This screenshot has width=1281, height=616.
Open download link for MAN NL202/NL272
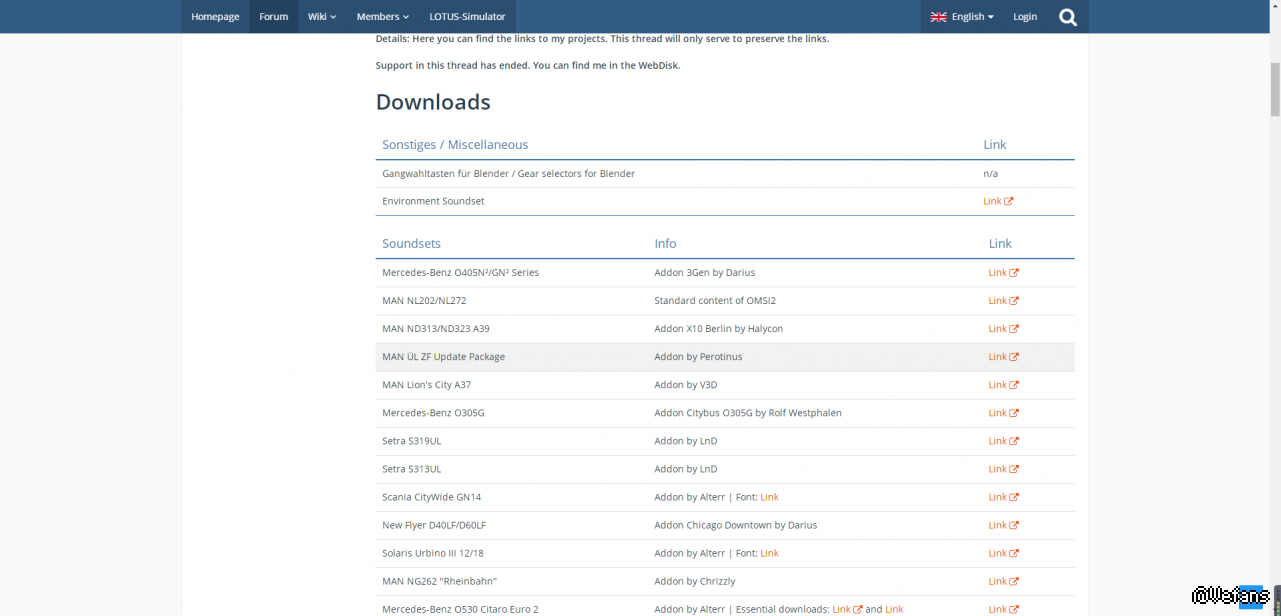tap(1003, 301)
